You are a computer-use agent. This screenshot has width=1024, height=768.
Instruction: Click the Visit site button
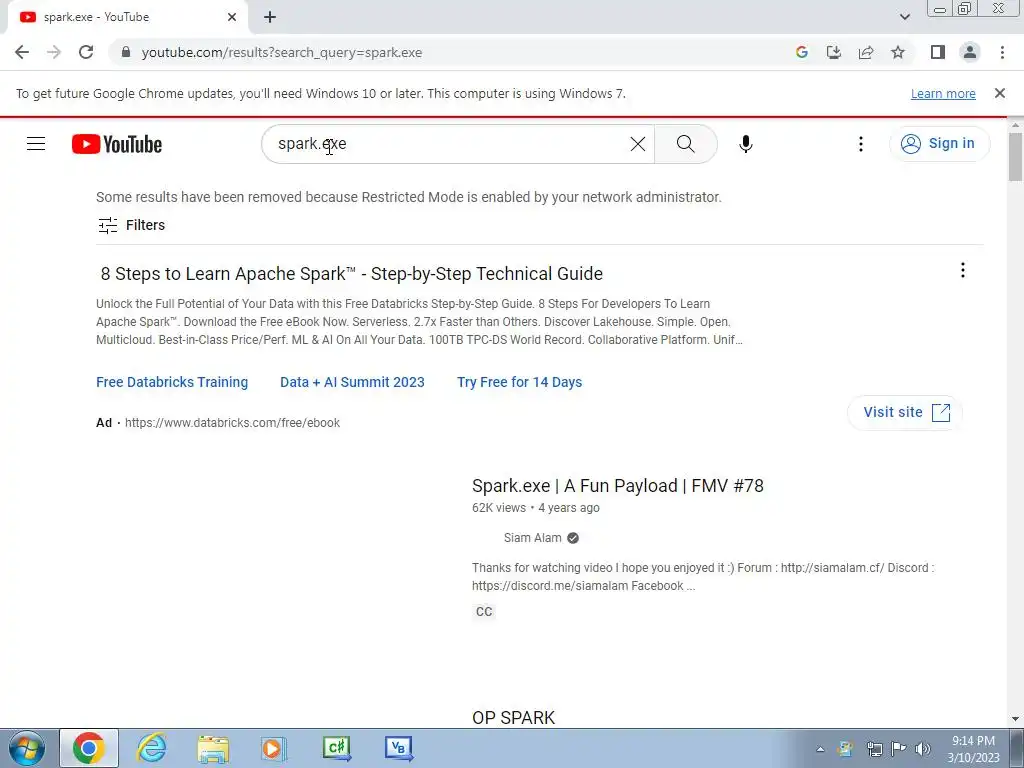click(x=905, y=412)
